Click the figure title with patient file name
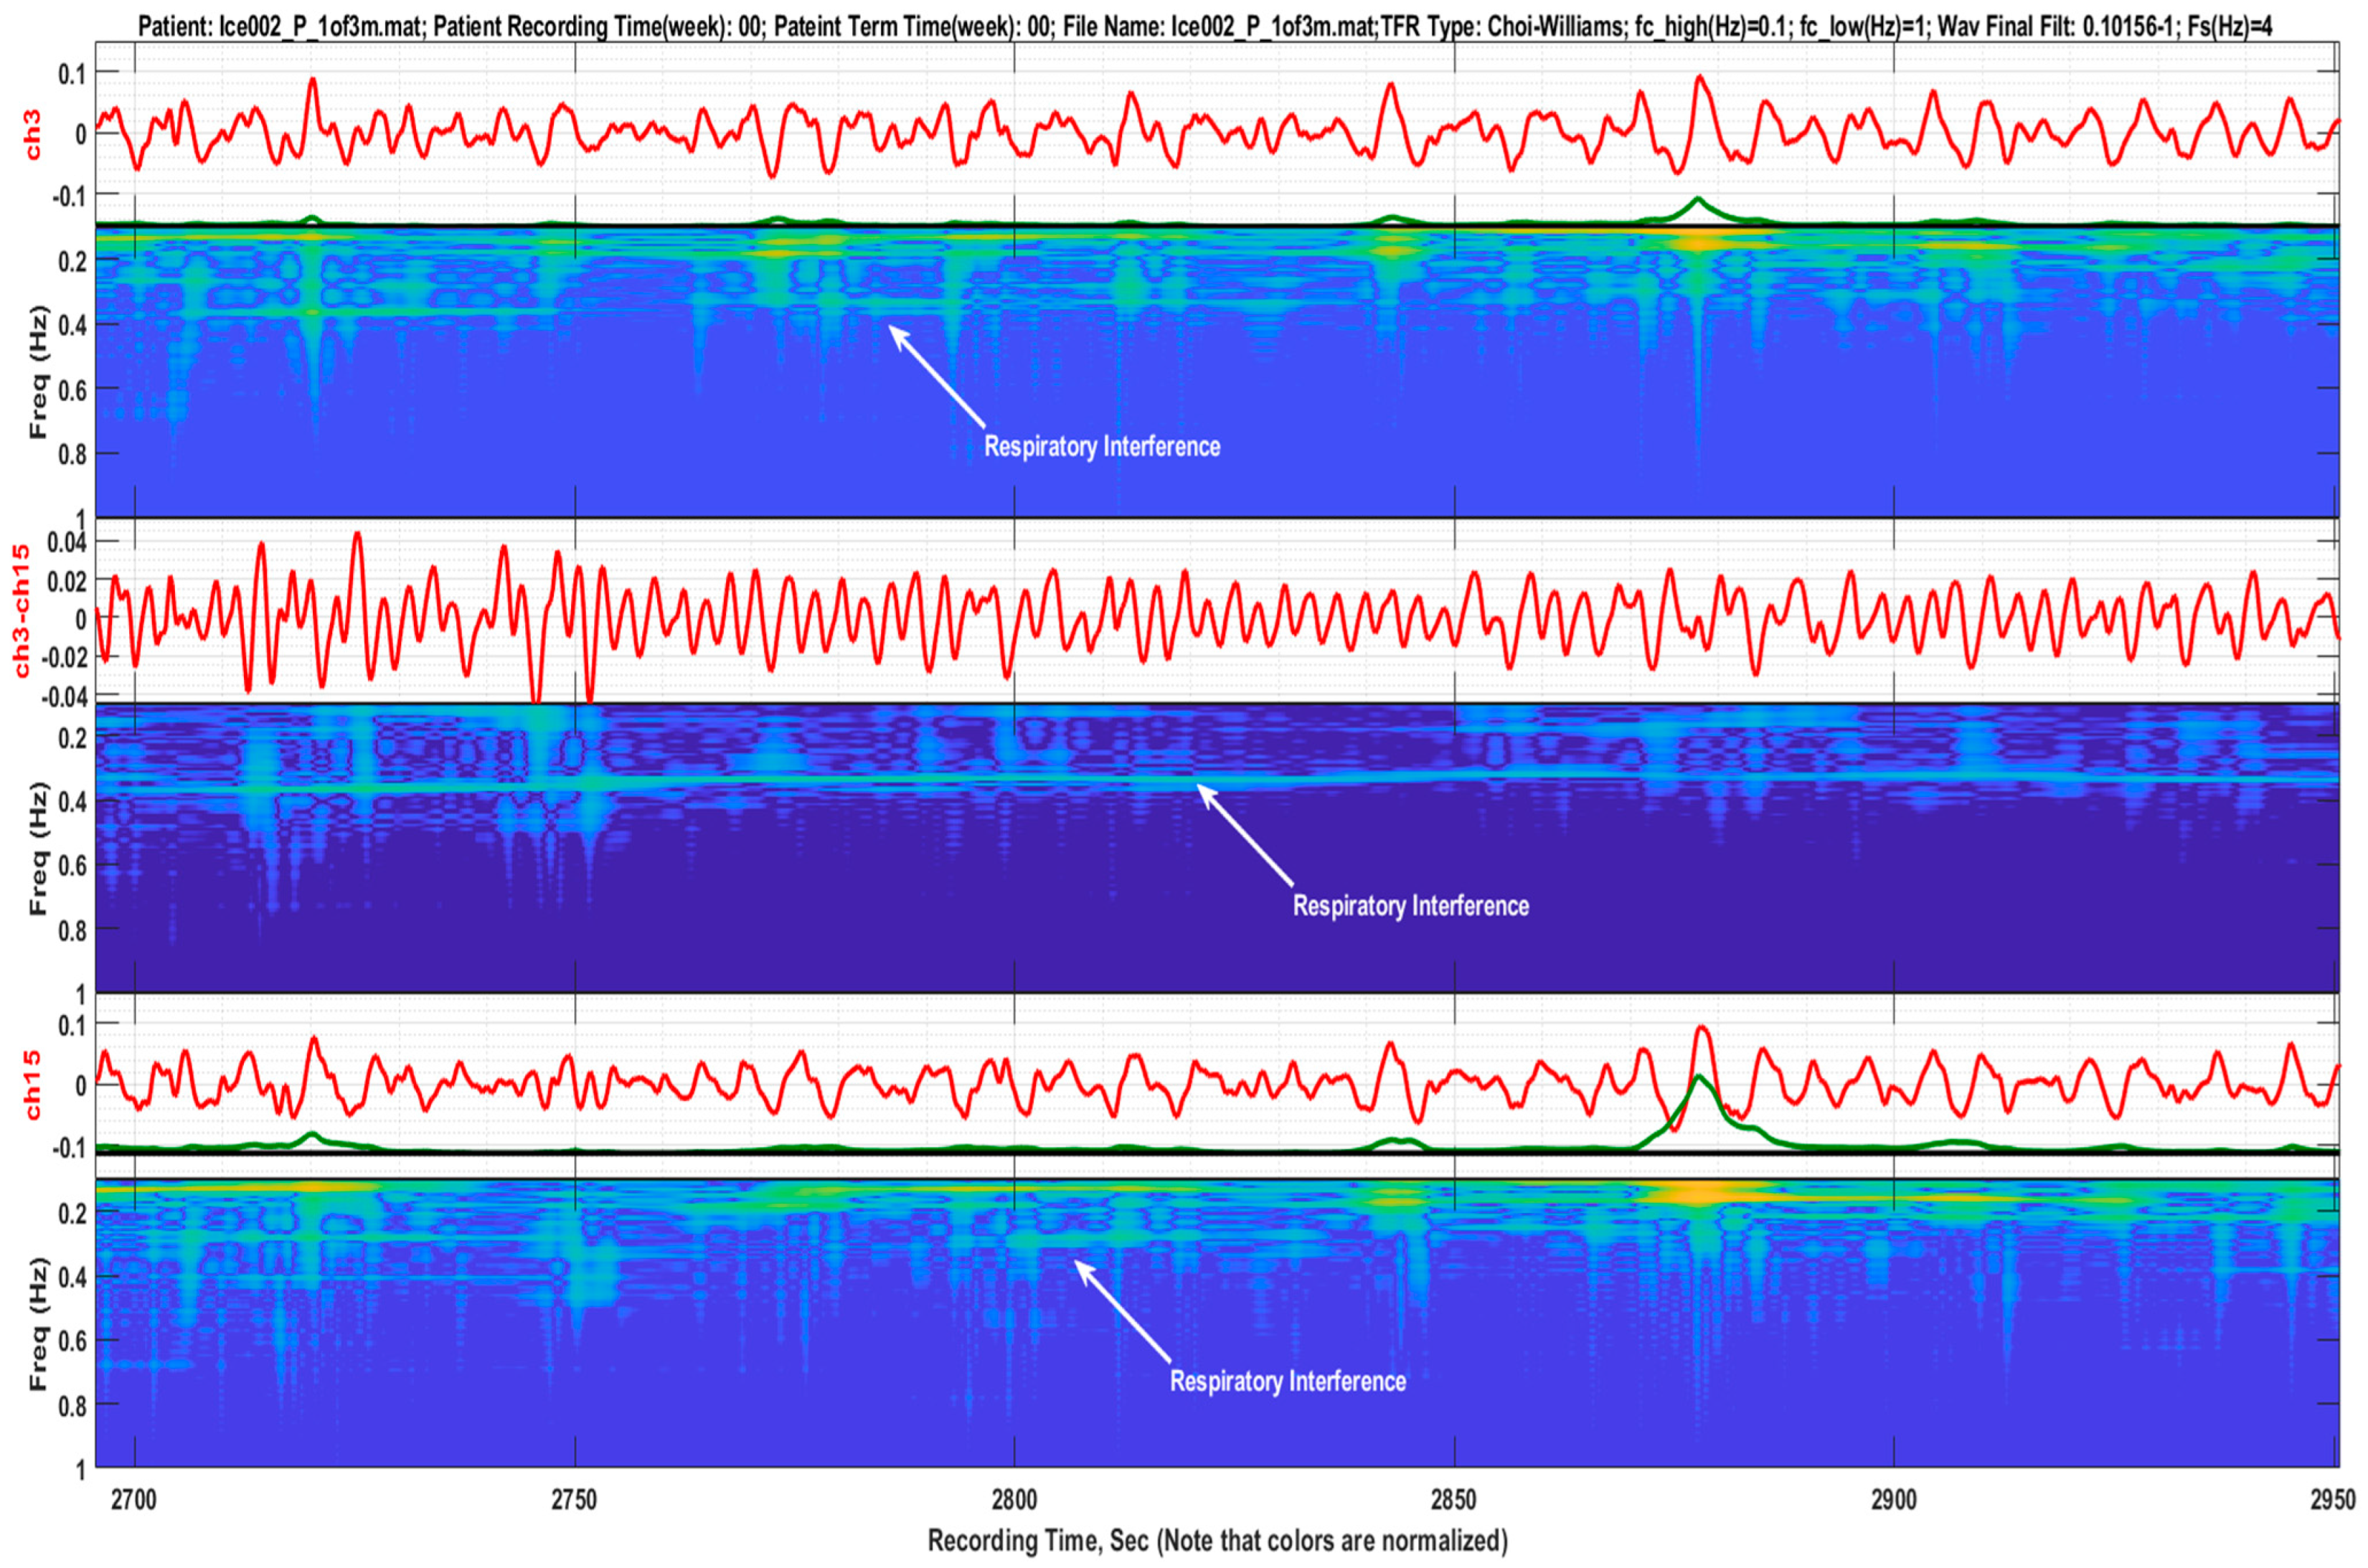 point(1205,26)
